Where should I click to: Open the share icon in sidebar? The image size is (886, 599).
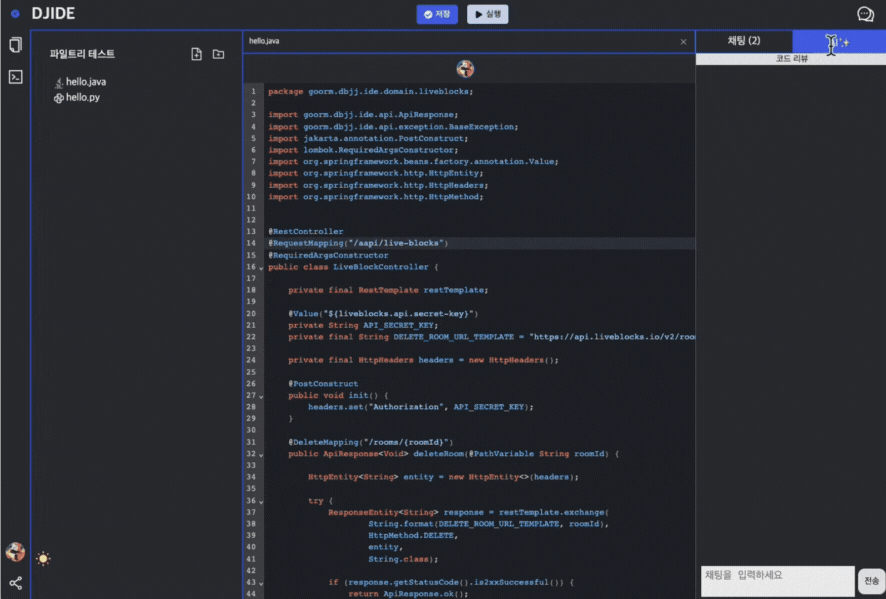(15, 583)
